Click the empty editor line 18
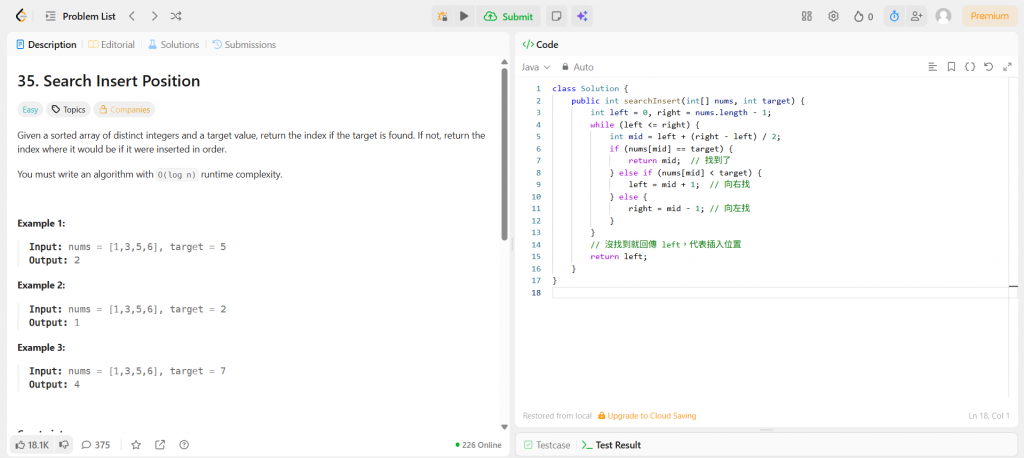1024x458 pixels. click(x=784, y=293)
